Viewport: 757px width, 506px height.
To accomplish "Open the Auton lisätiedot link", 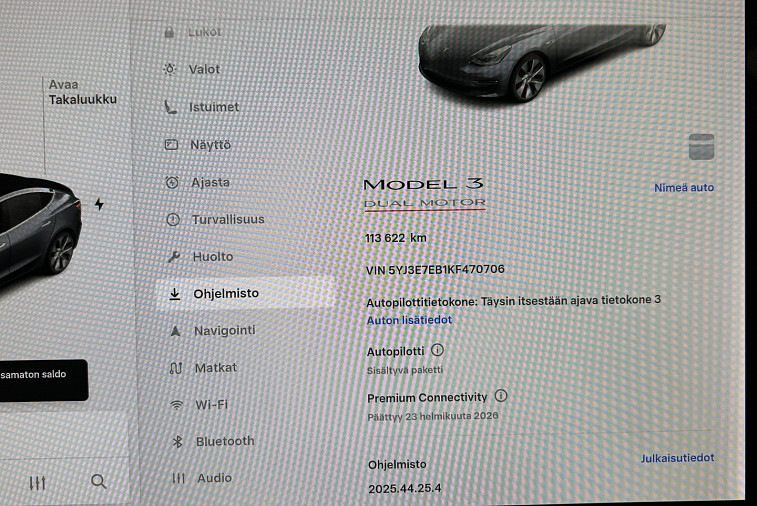I will point(409,320).
